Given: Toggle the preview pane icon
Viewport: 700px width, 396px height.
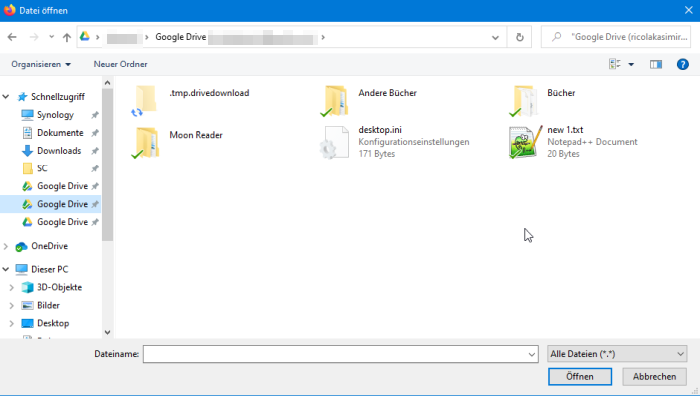Looking at the screenshot, I should (655, 64).
